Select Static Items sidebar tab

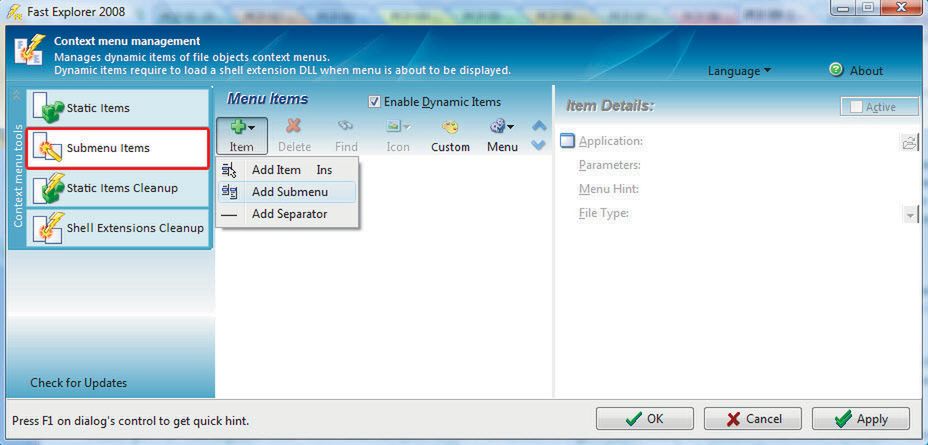coord(118,108)
